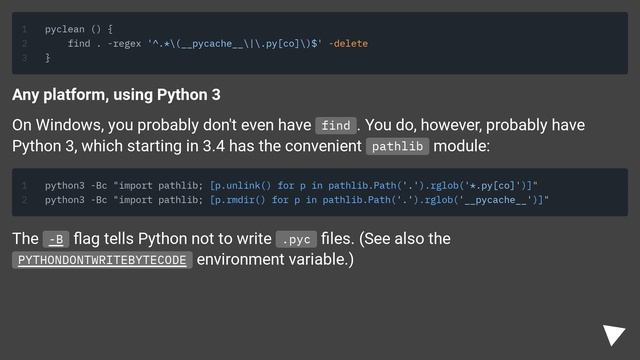Click the regex pattern string in find command
The height and width of the screenshot is (360, 640).
[x=235, y=44]
